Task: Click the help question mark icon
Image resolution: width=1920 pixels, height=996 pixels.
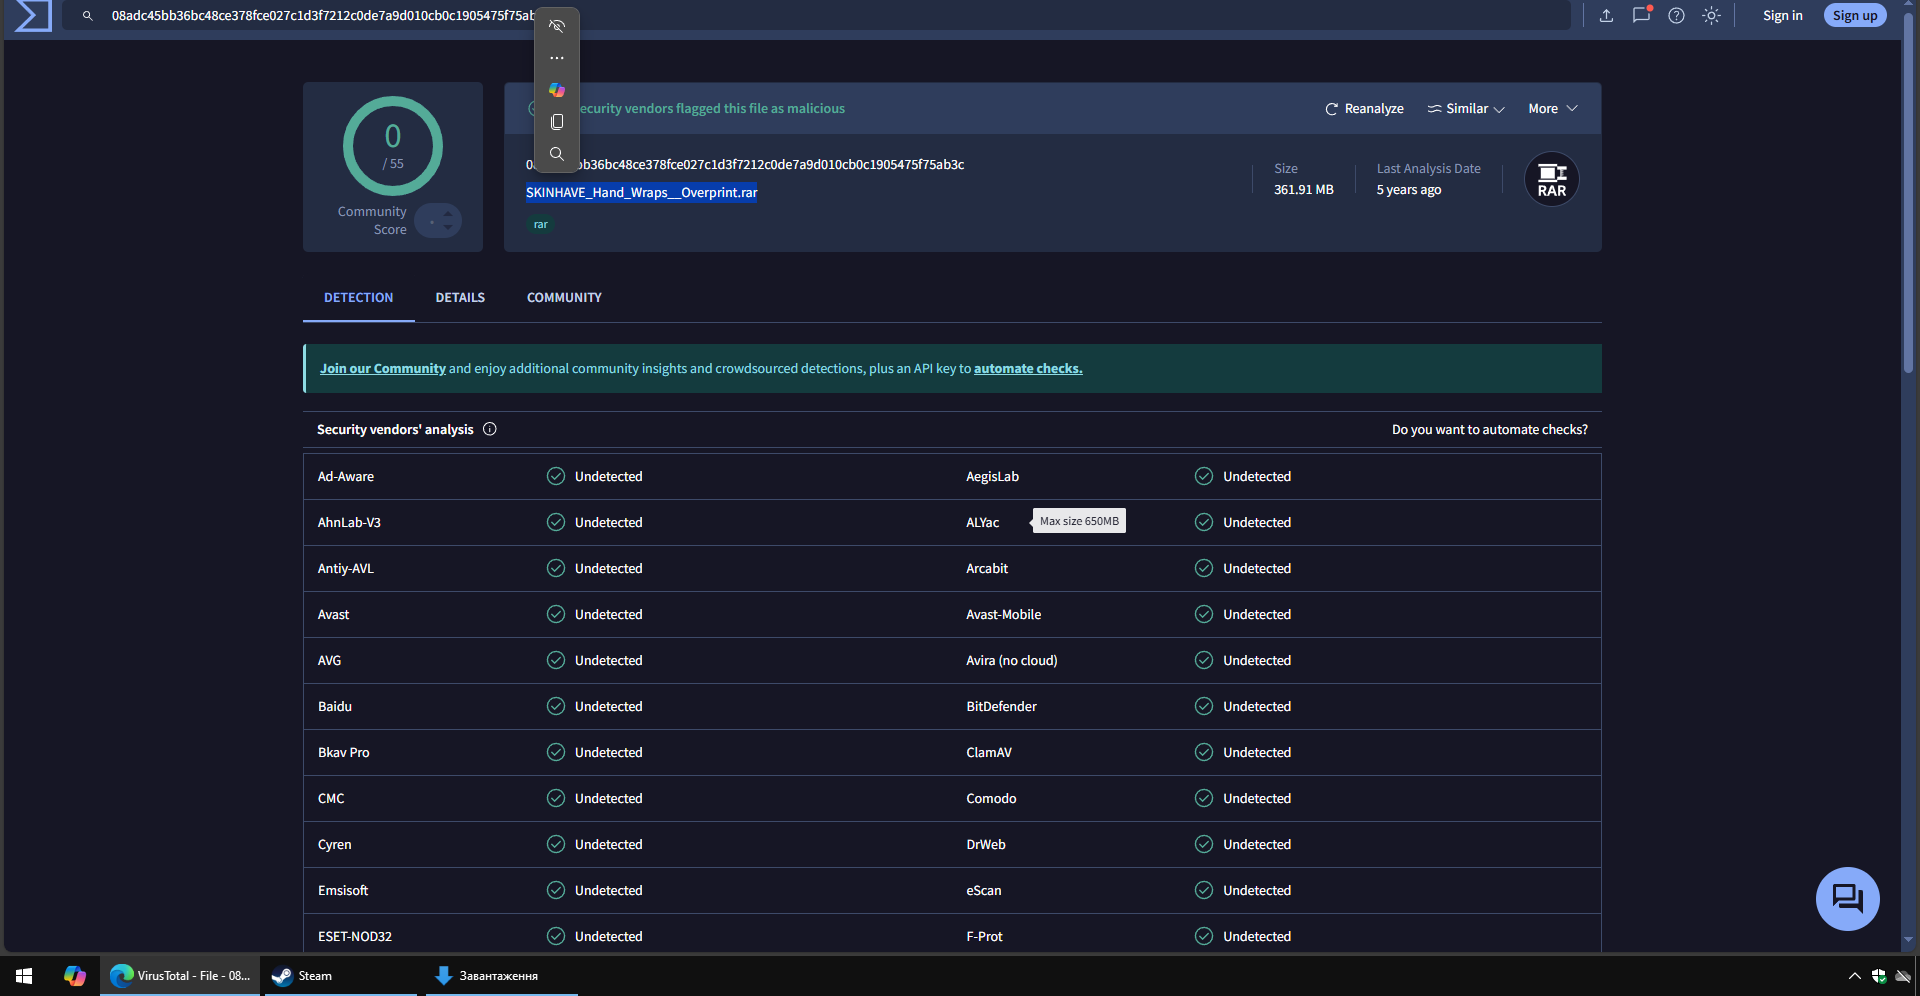Action: tap(1677, 15)
